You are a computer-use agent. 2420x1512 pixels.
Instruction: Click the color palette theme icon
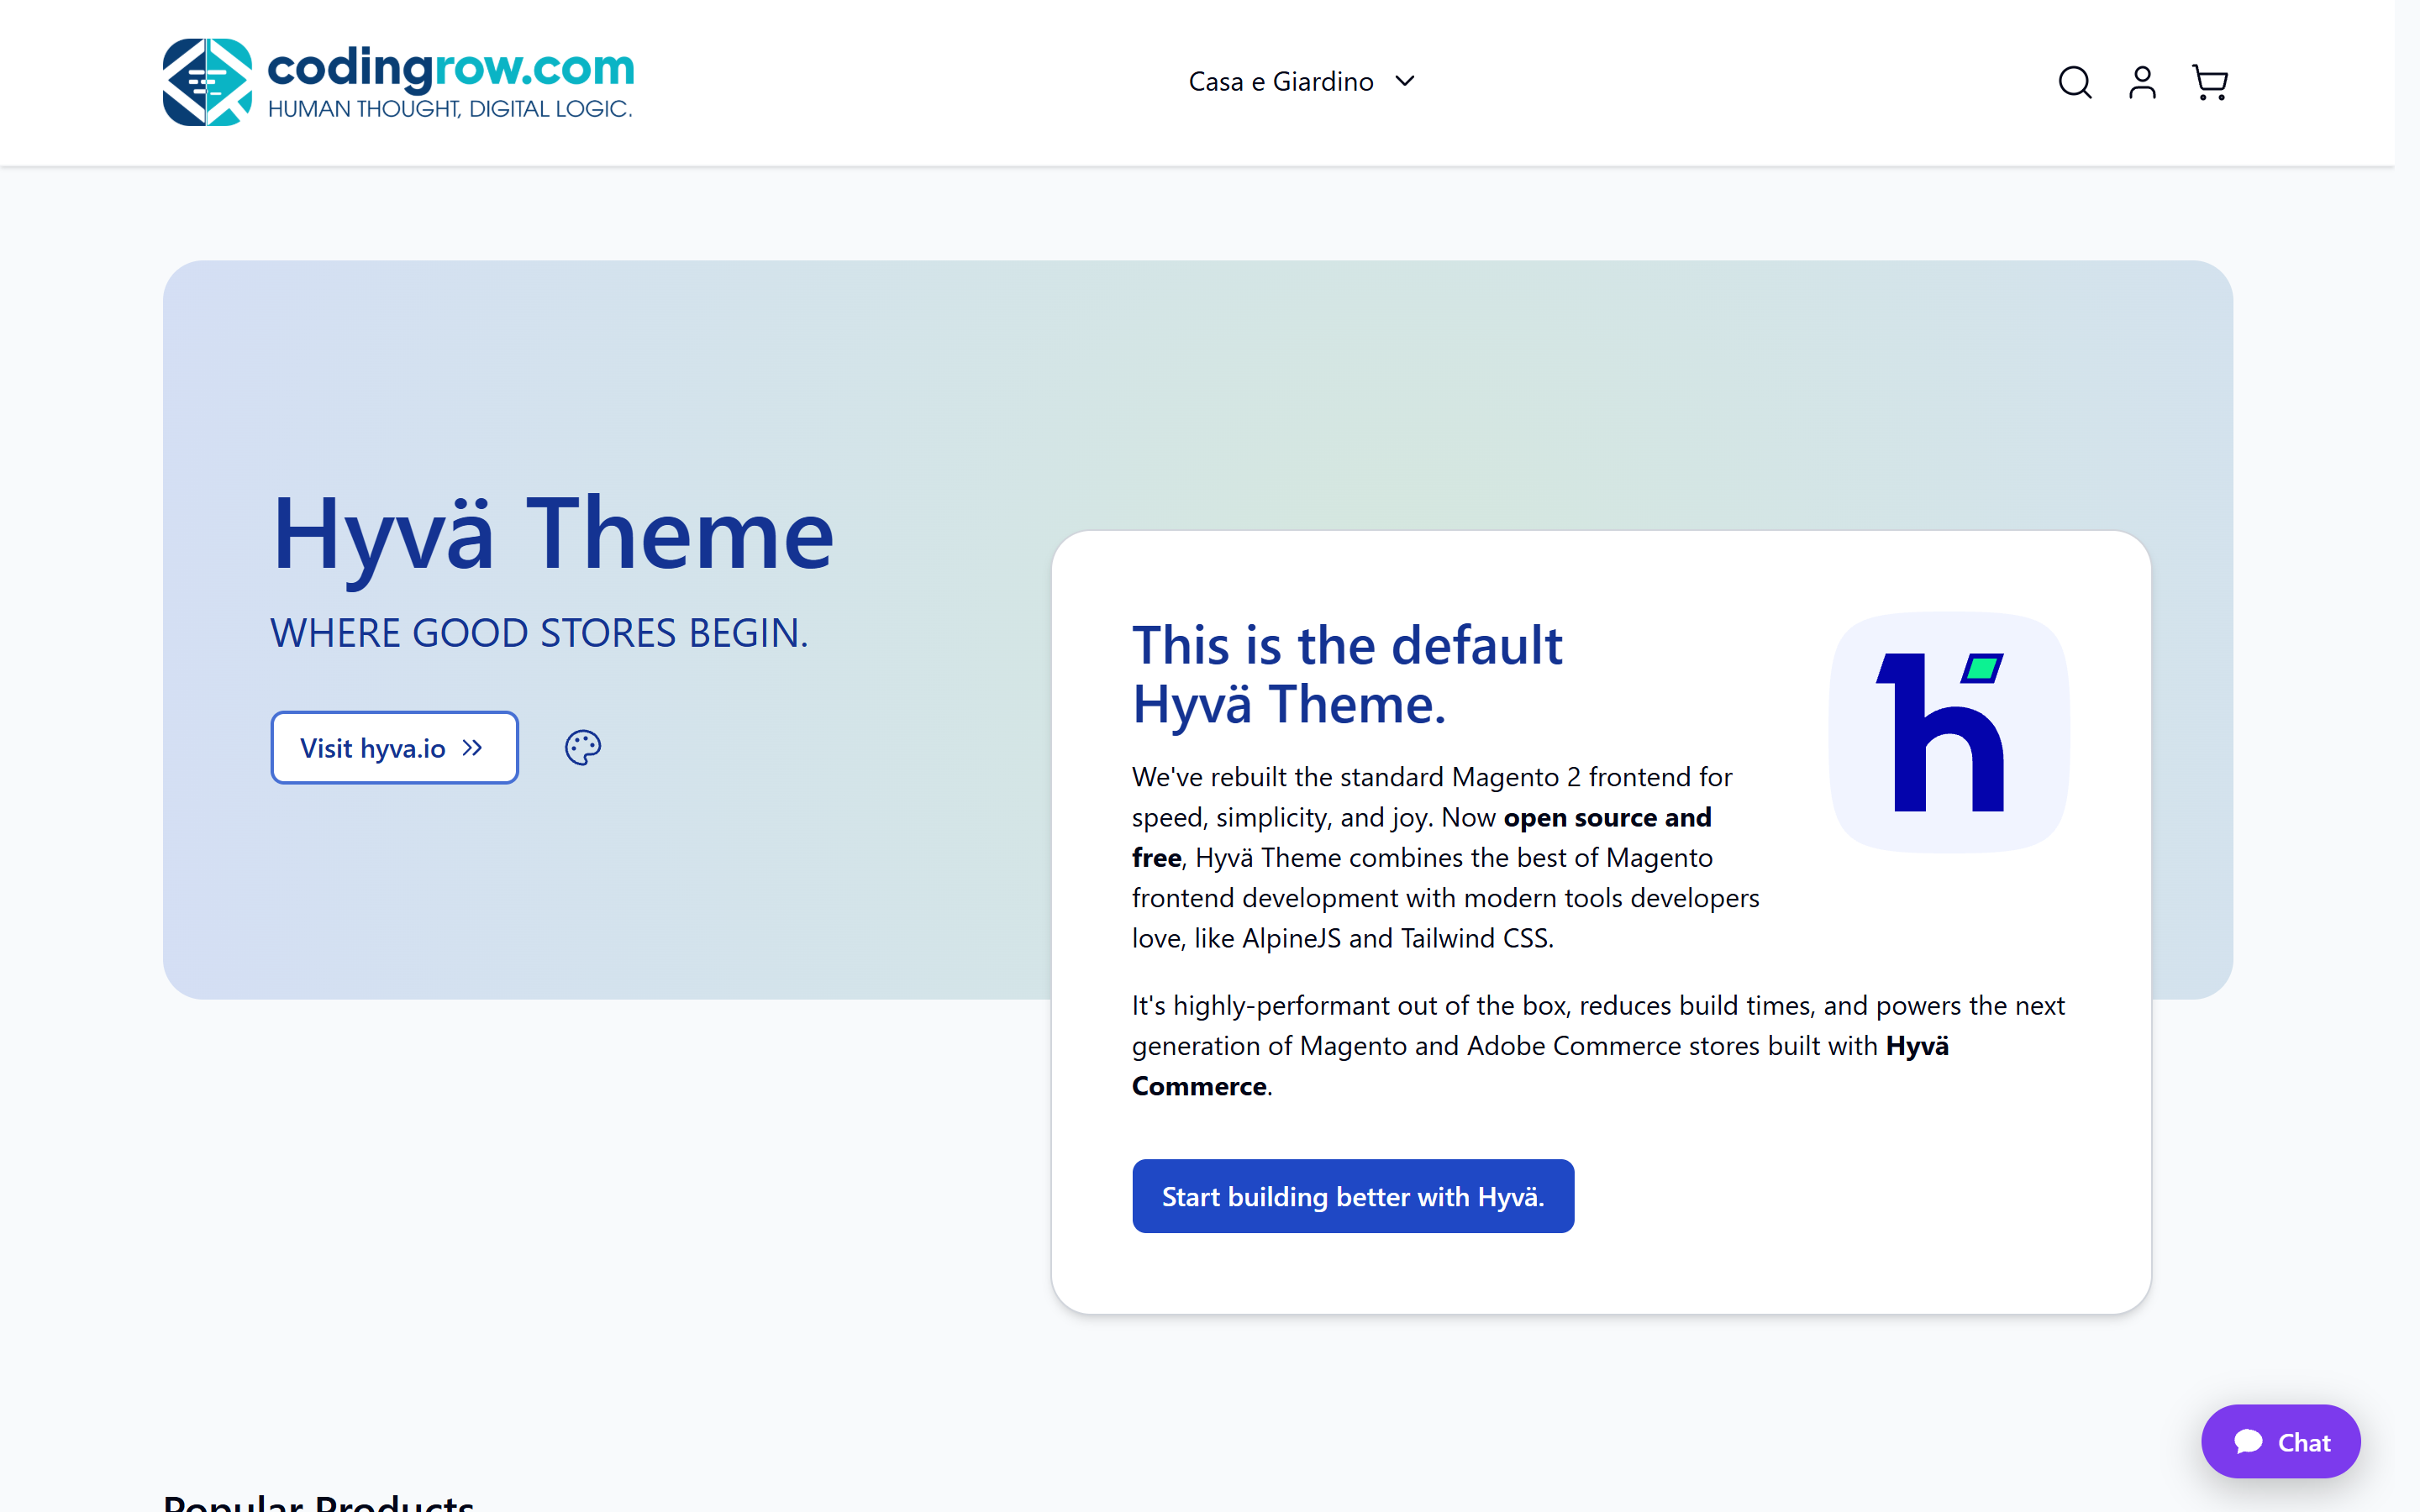(x=583, y=748)
